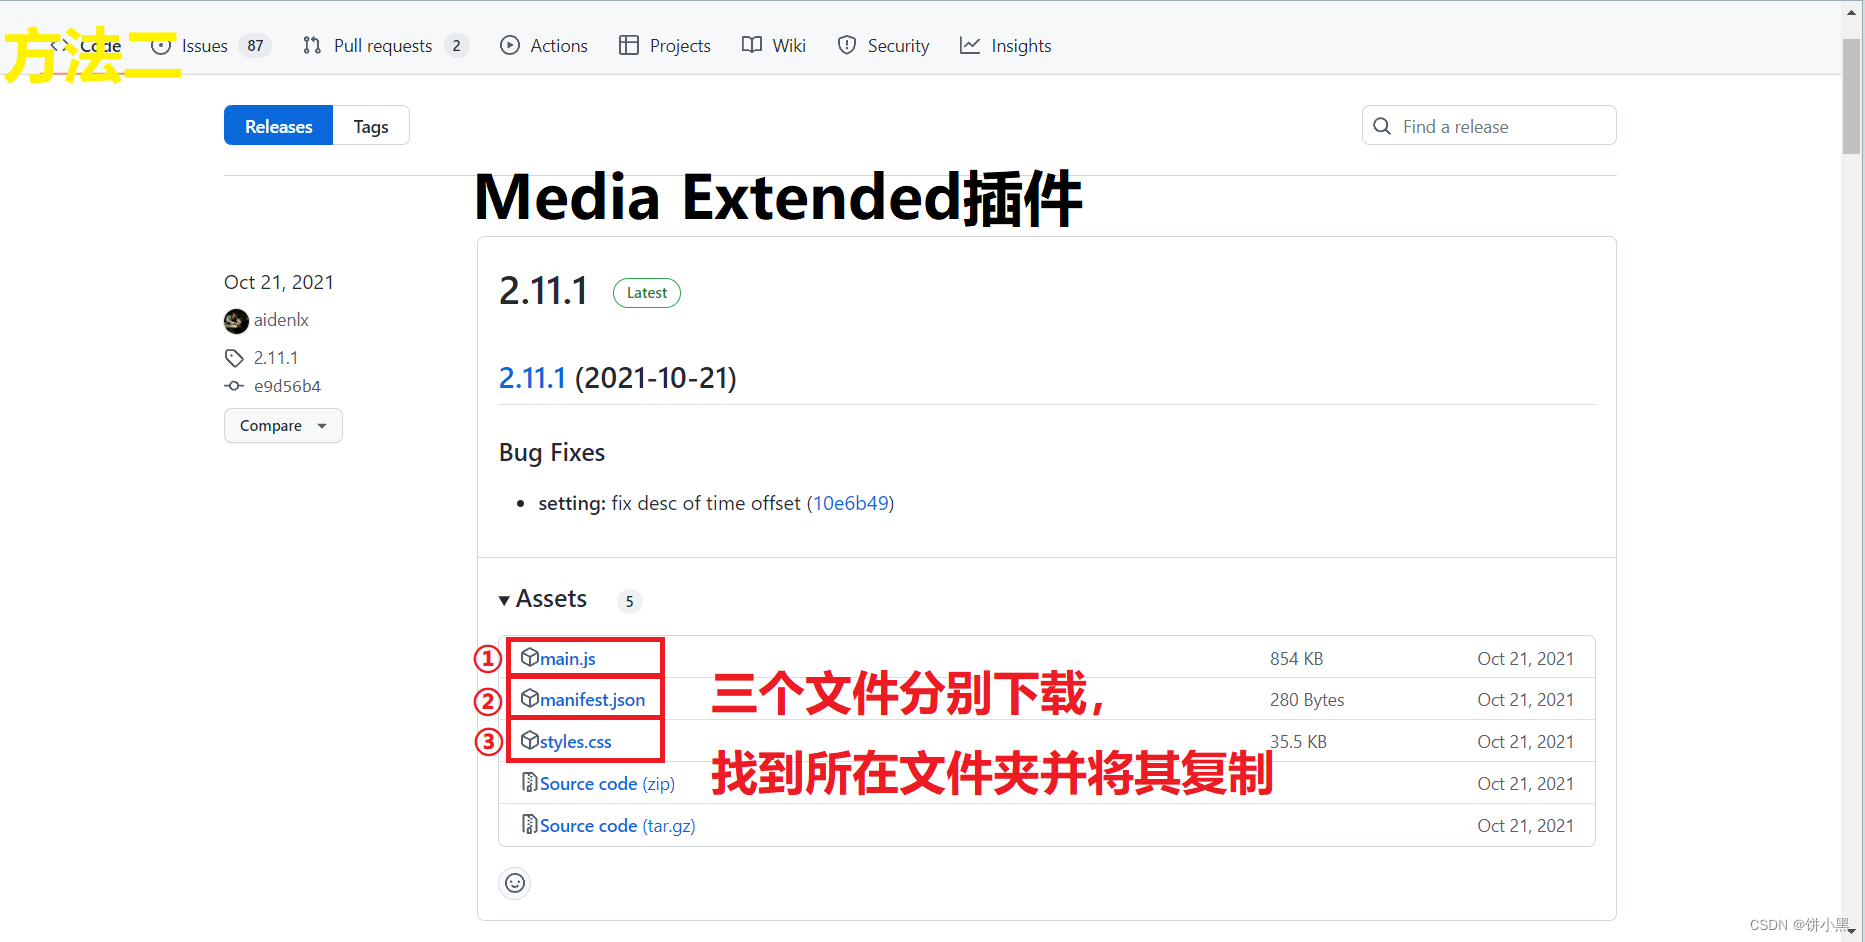Screen dimensions: 1865x942
Task: Click the package icon beside main.js
Action: (529, 657)
